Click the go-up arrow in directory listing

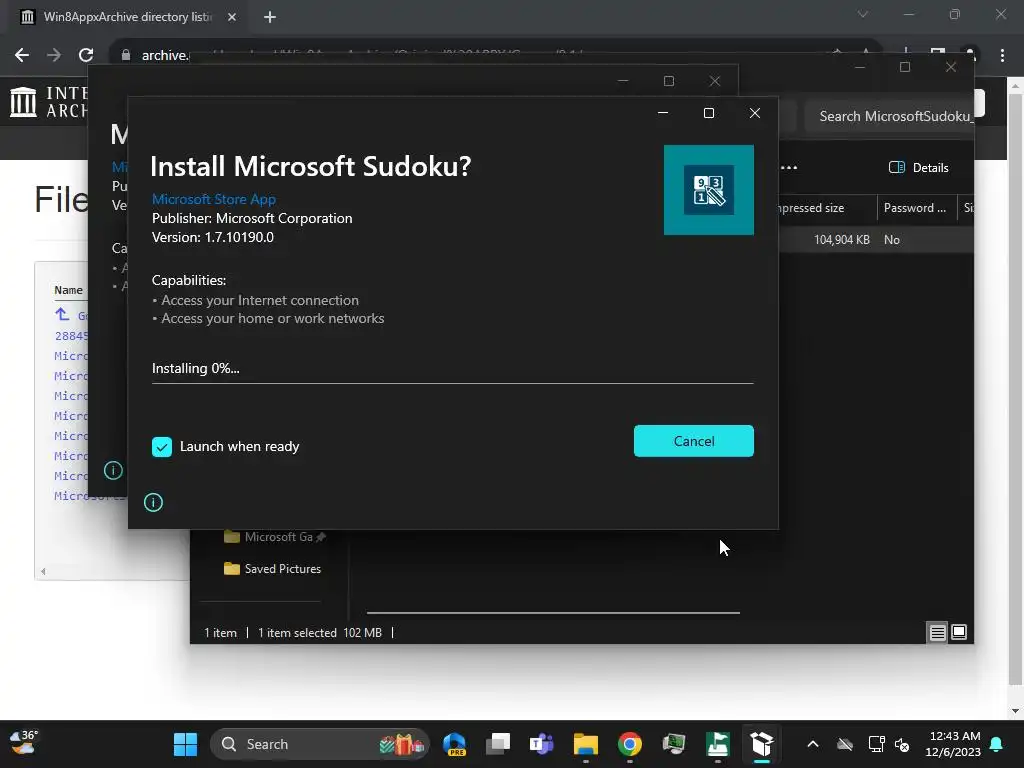(62, 315)
